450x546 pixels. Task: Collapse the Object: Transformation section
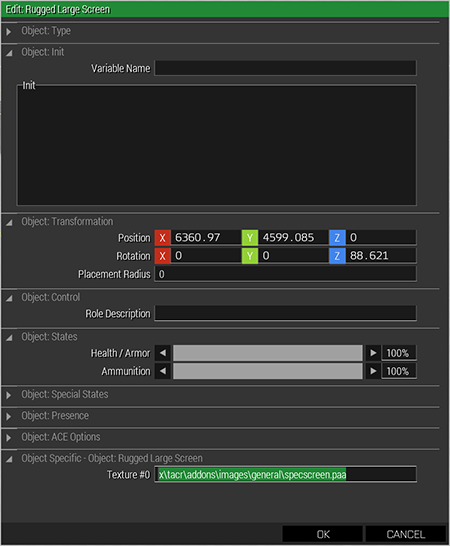9,222
